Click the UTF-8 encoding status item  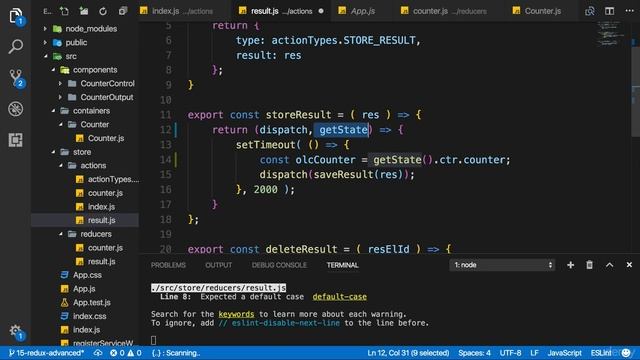click(510, 353)
